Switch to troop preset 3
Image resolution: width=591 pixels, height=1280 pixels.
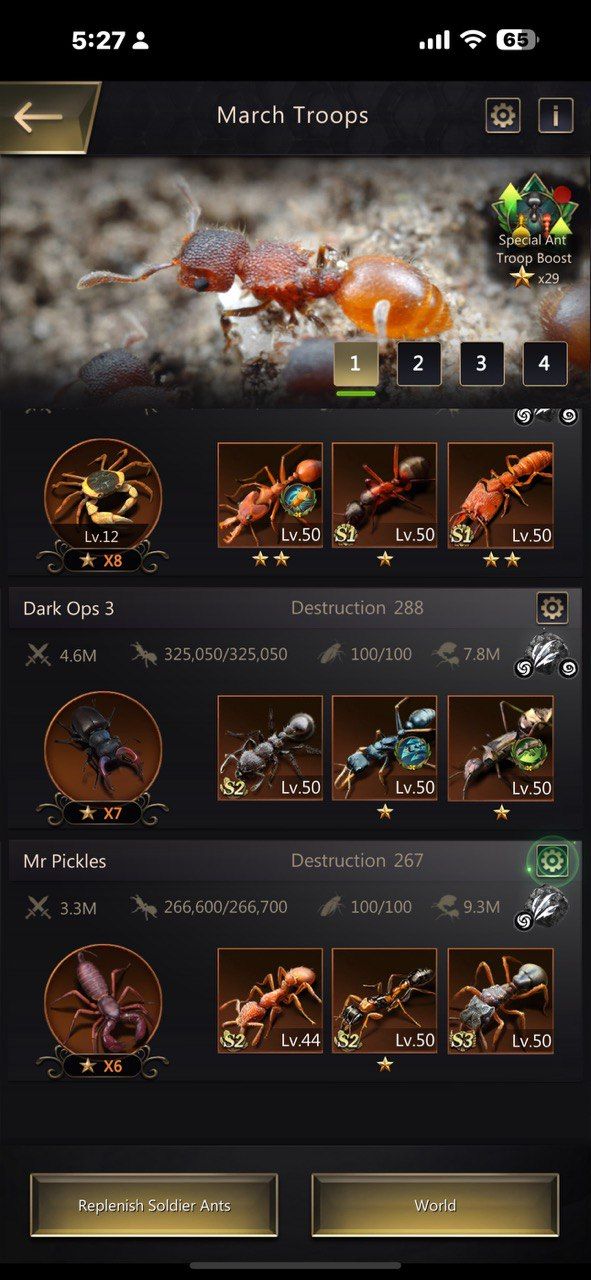tap(482, 364)
